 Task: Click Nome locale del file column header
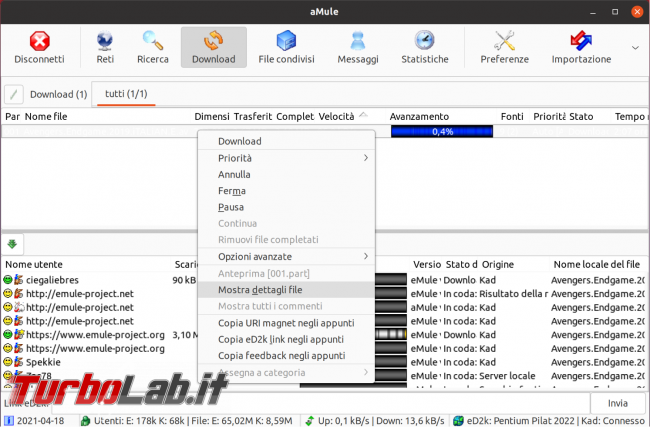tap(597, 264)
